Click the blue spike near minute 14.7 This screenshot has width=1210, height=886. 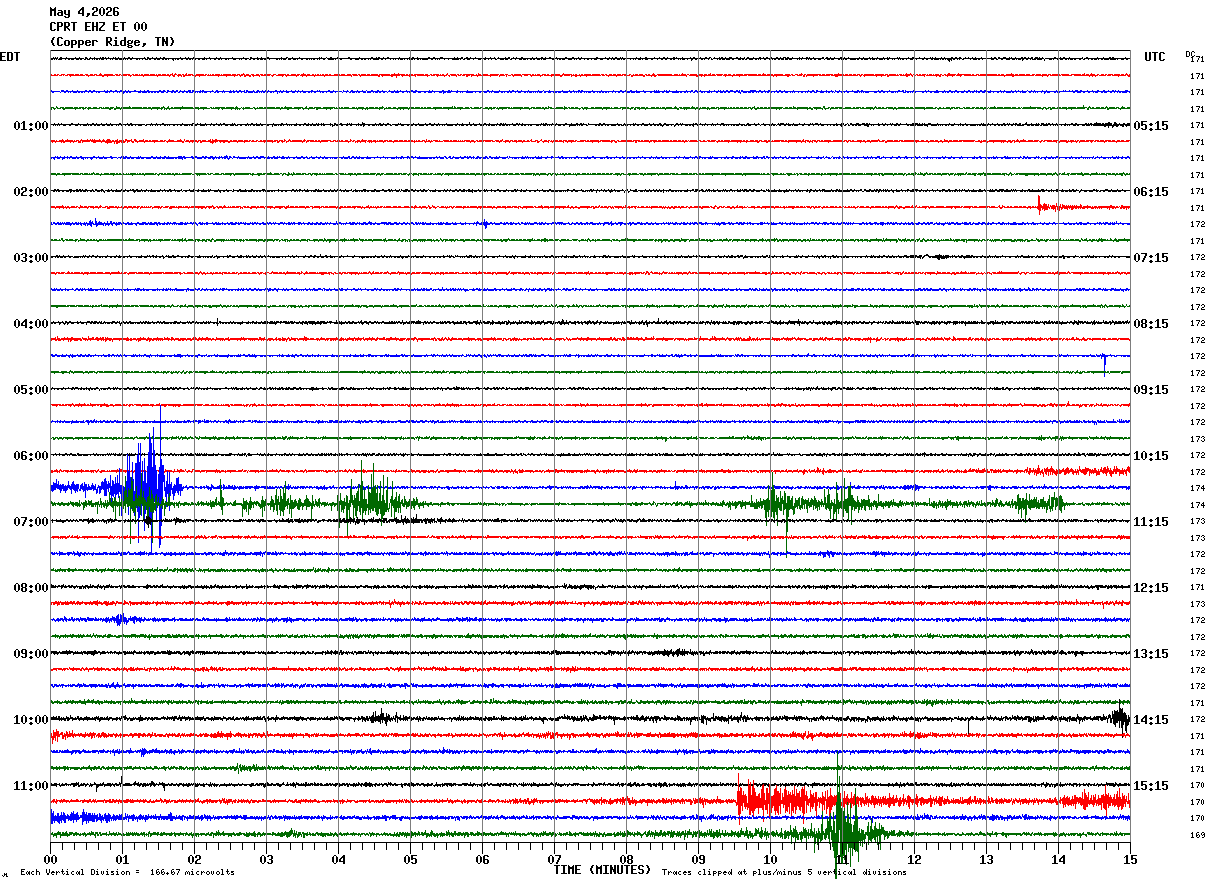pos(1104,364)
